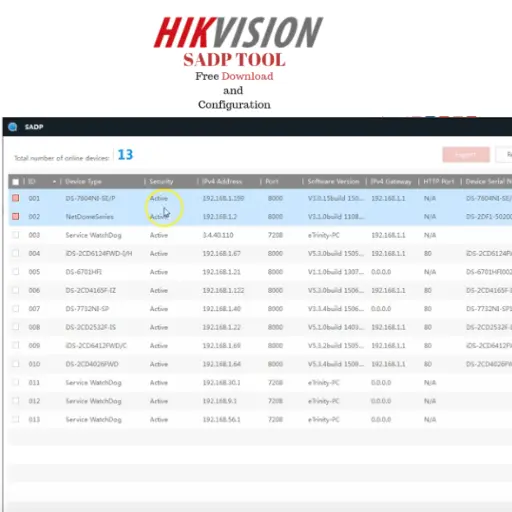Sort by the Software Version column header
Image resolution: width=512 pixels, height=512 pixels.
[333, 182]
